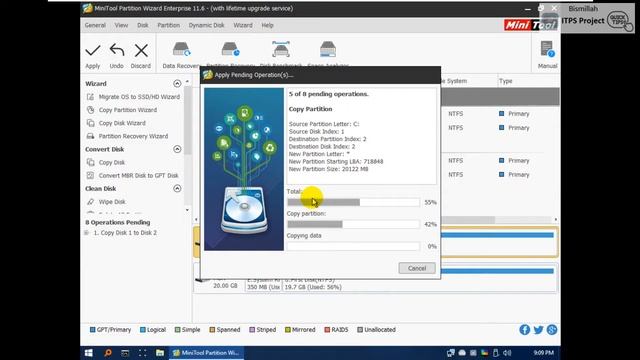Open the Help menu

[x=267, y=25]
